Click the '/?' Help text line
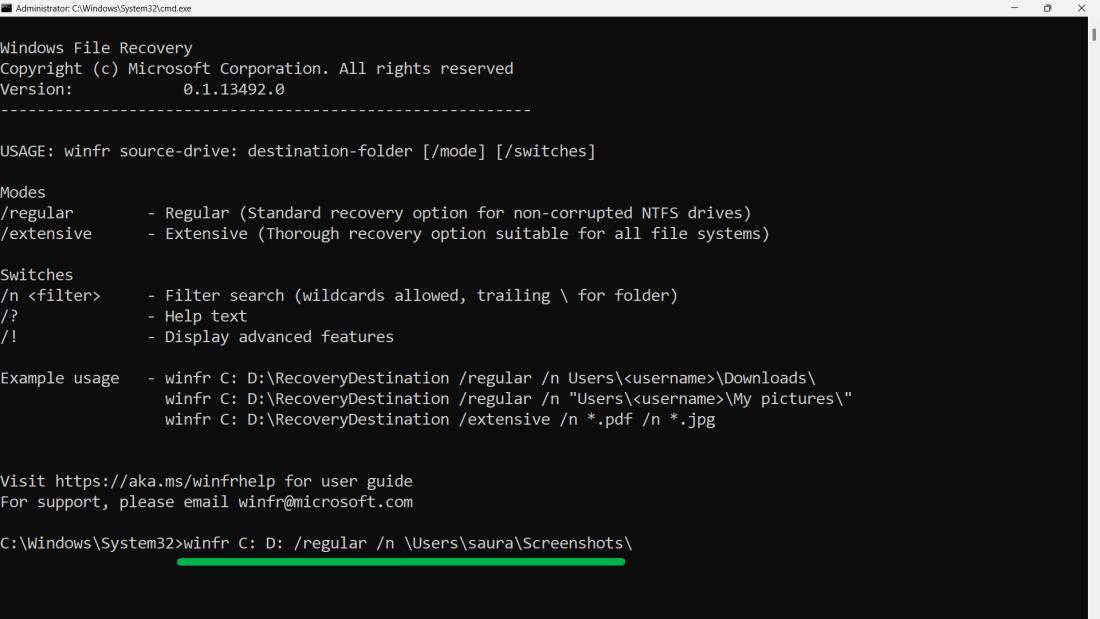 point(124,316)
